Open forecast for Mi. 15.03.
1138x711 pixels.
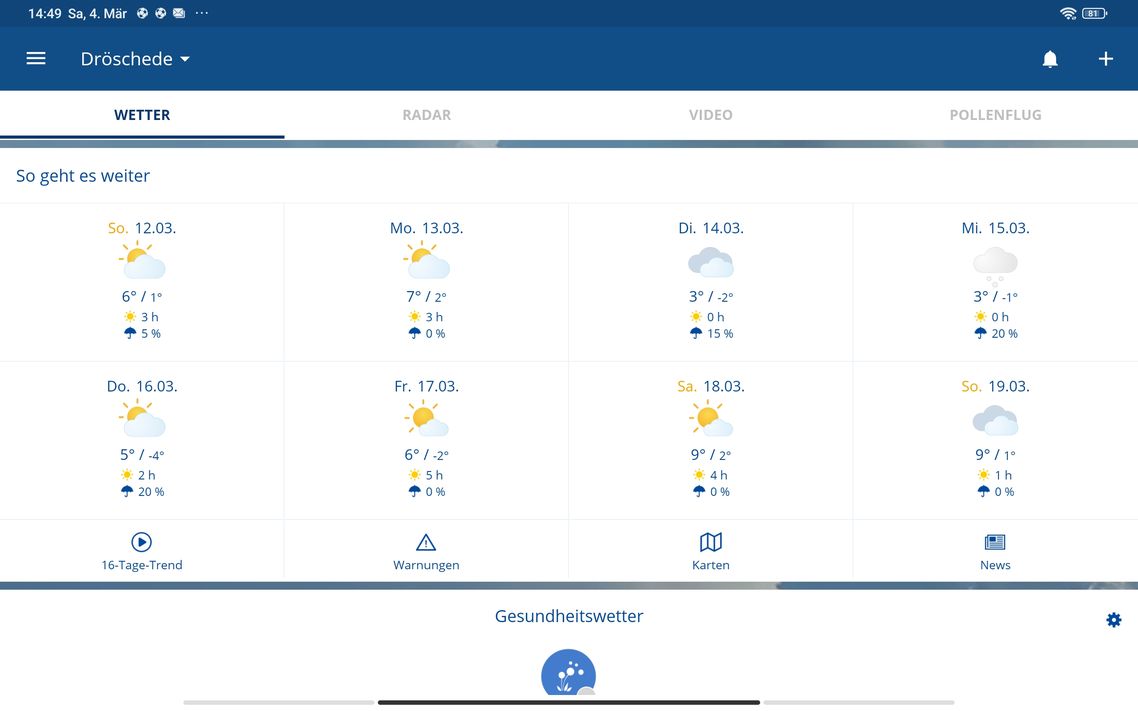tap(995, 282)
